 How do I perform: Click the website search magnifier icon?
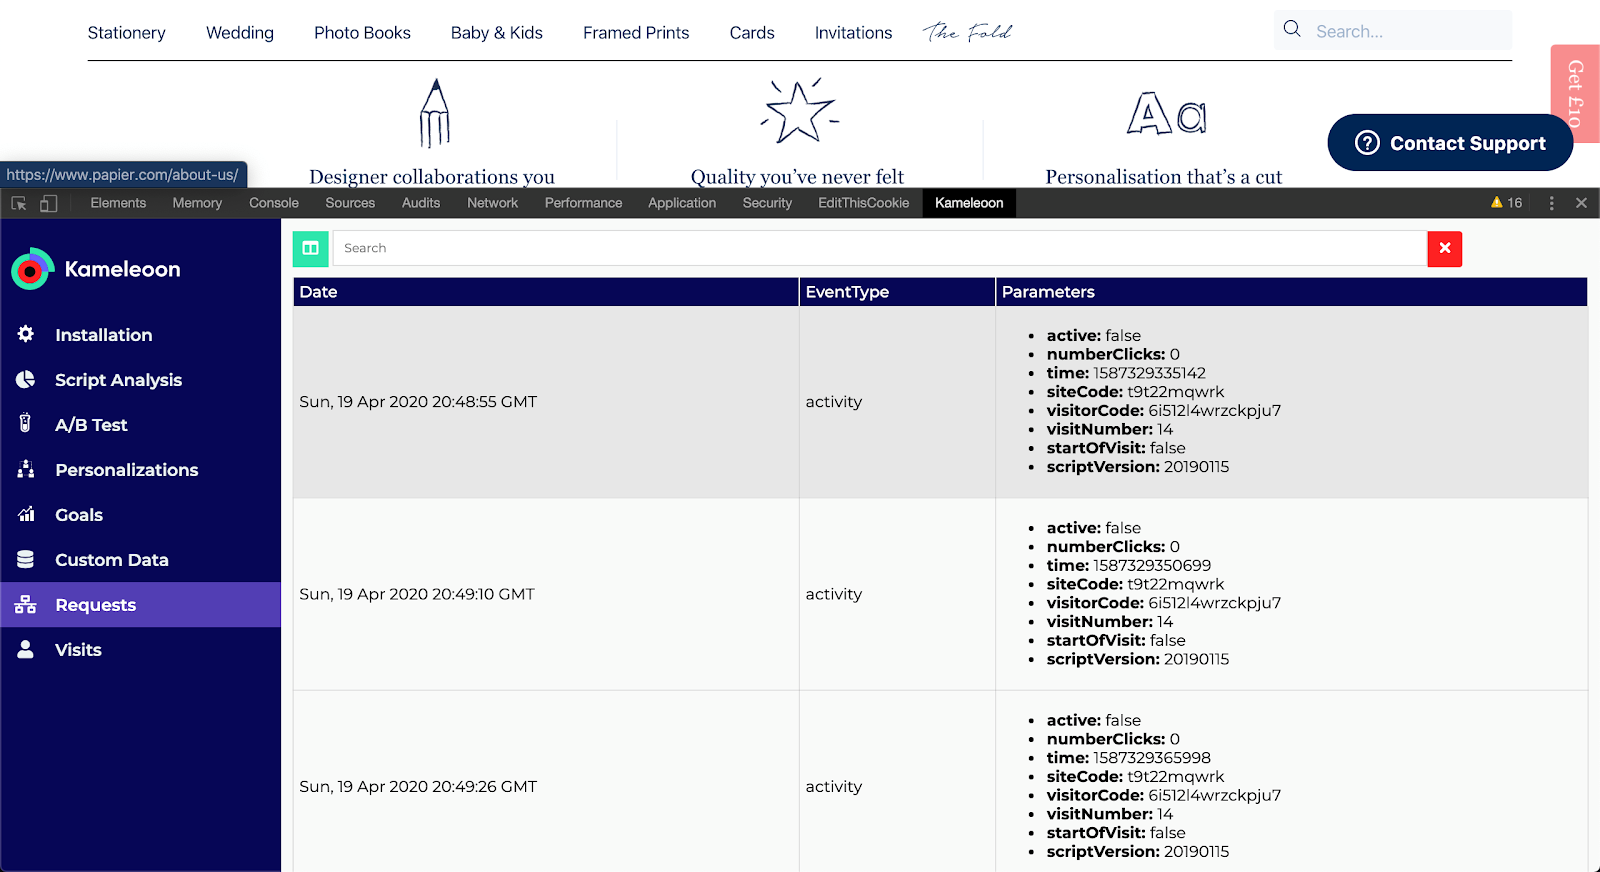[1292, 29]
